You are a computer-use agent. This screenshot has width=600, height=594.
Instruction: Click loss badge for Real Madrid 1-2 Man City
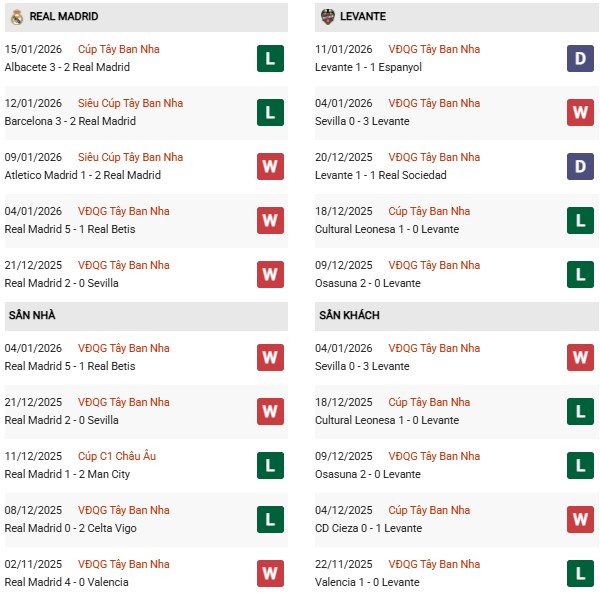tap(269, 466)
